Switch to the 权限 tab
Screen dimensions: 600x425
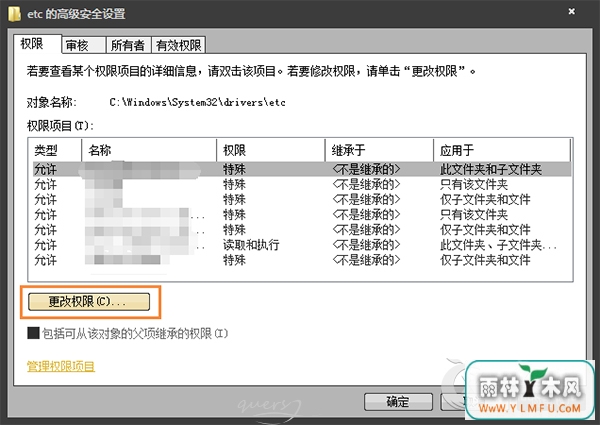coord(37,44)
